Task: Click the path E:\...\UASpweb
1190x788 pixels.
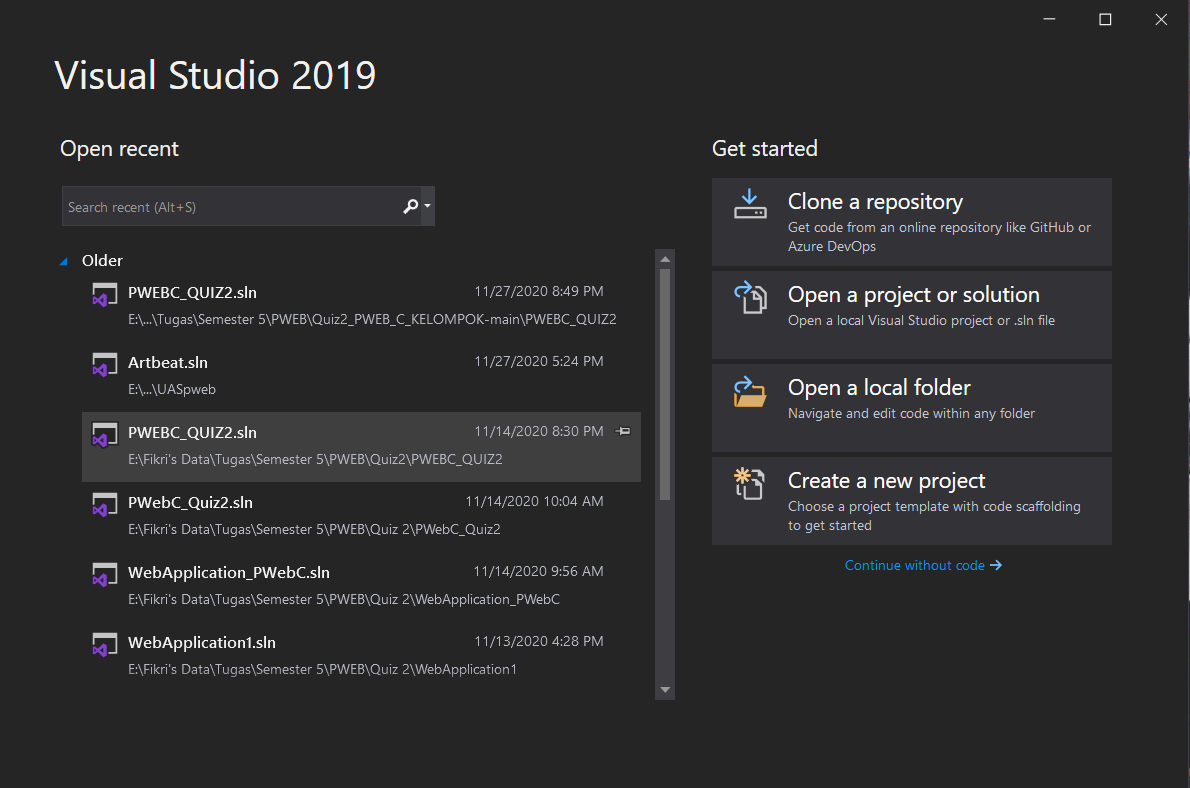Action: [x=172, y=389]
